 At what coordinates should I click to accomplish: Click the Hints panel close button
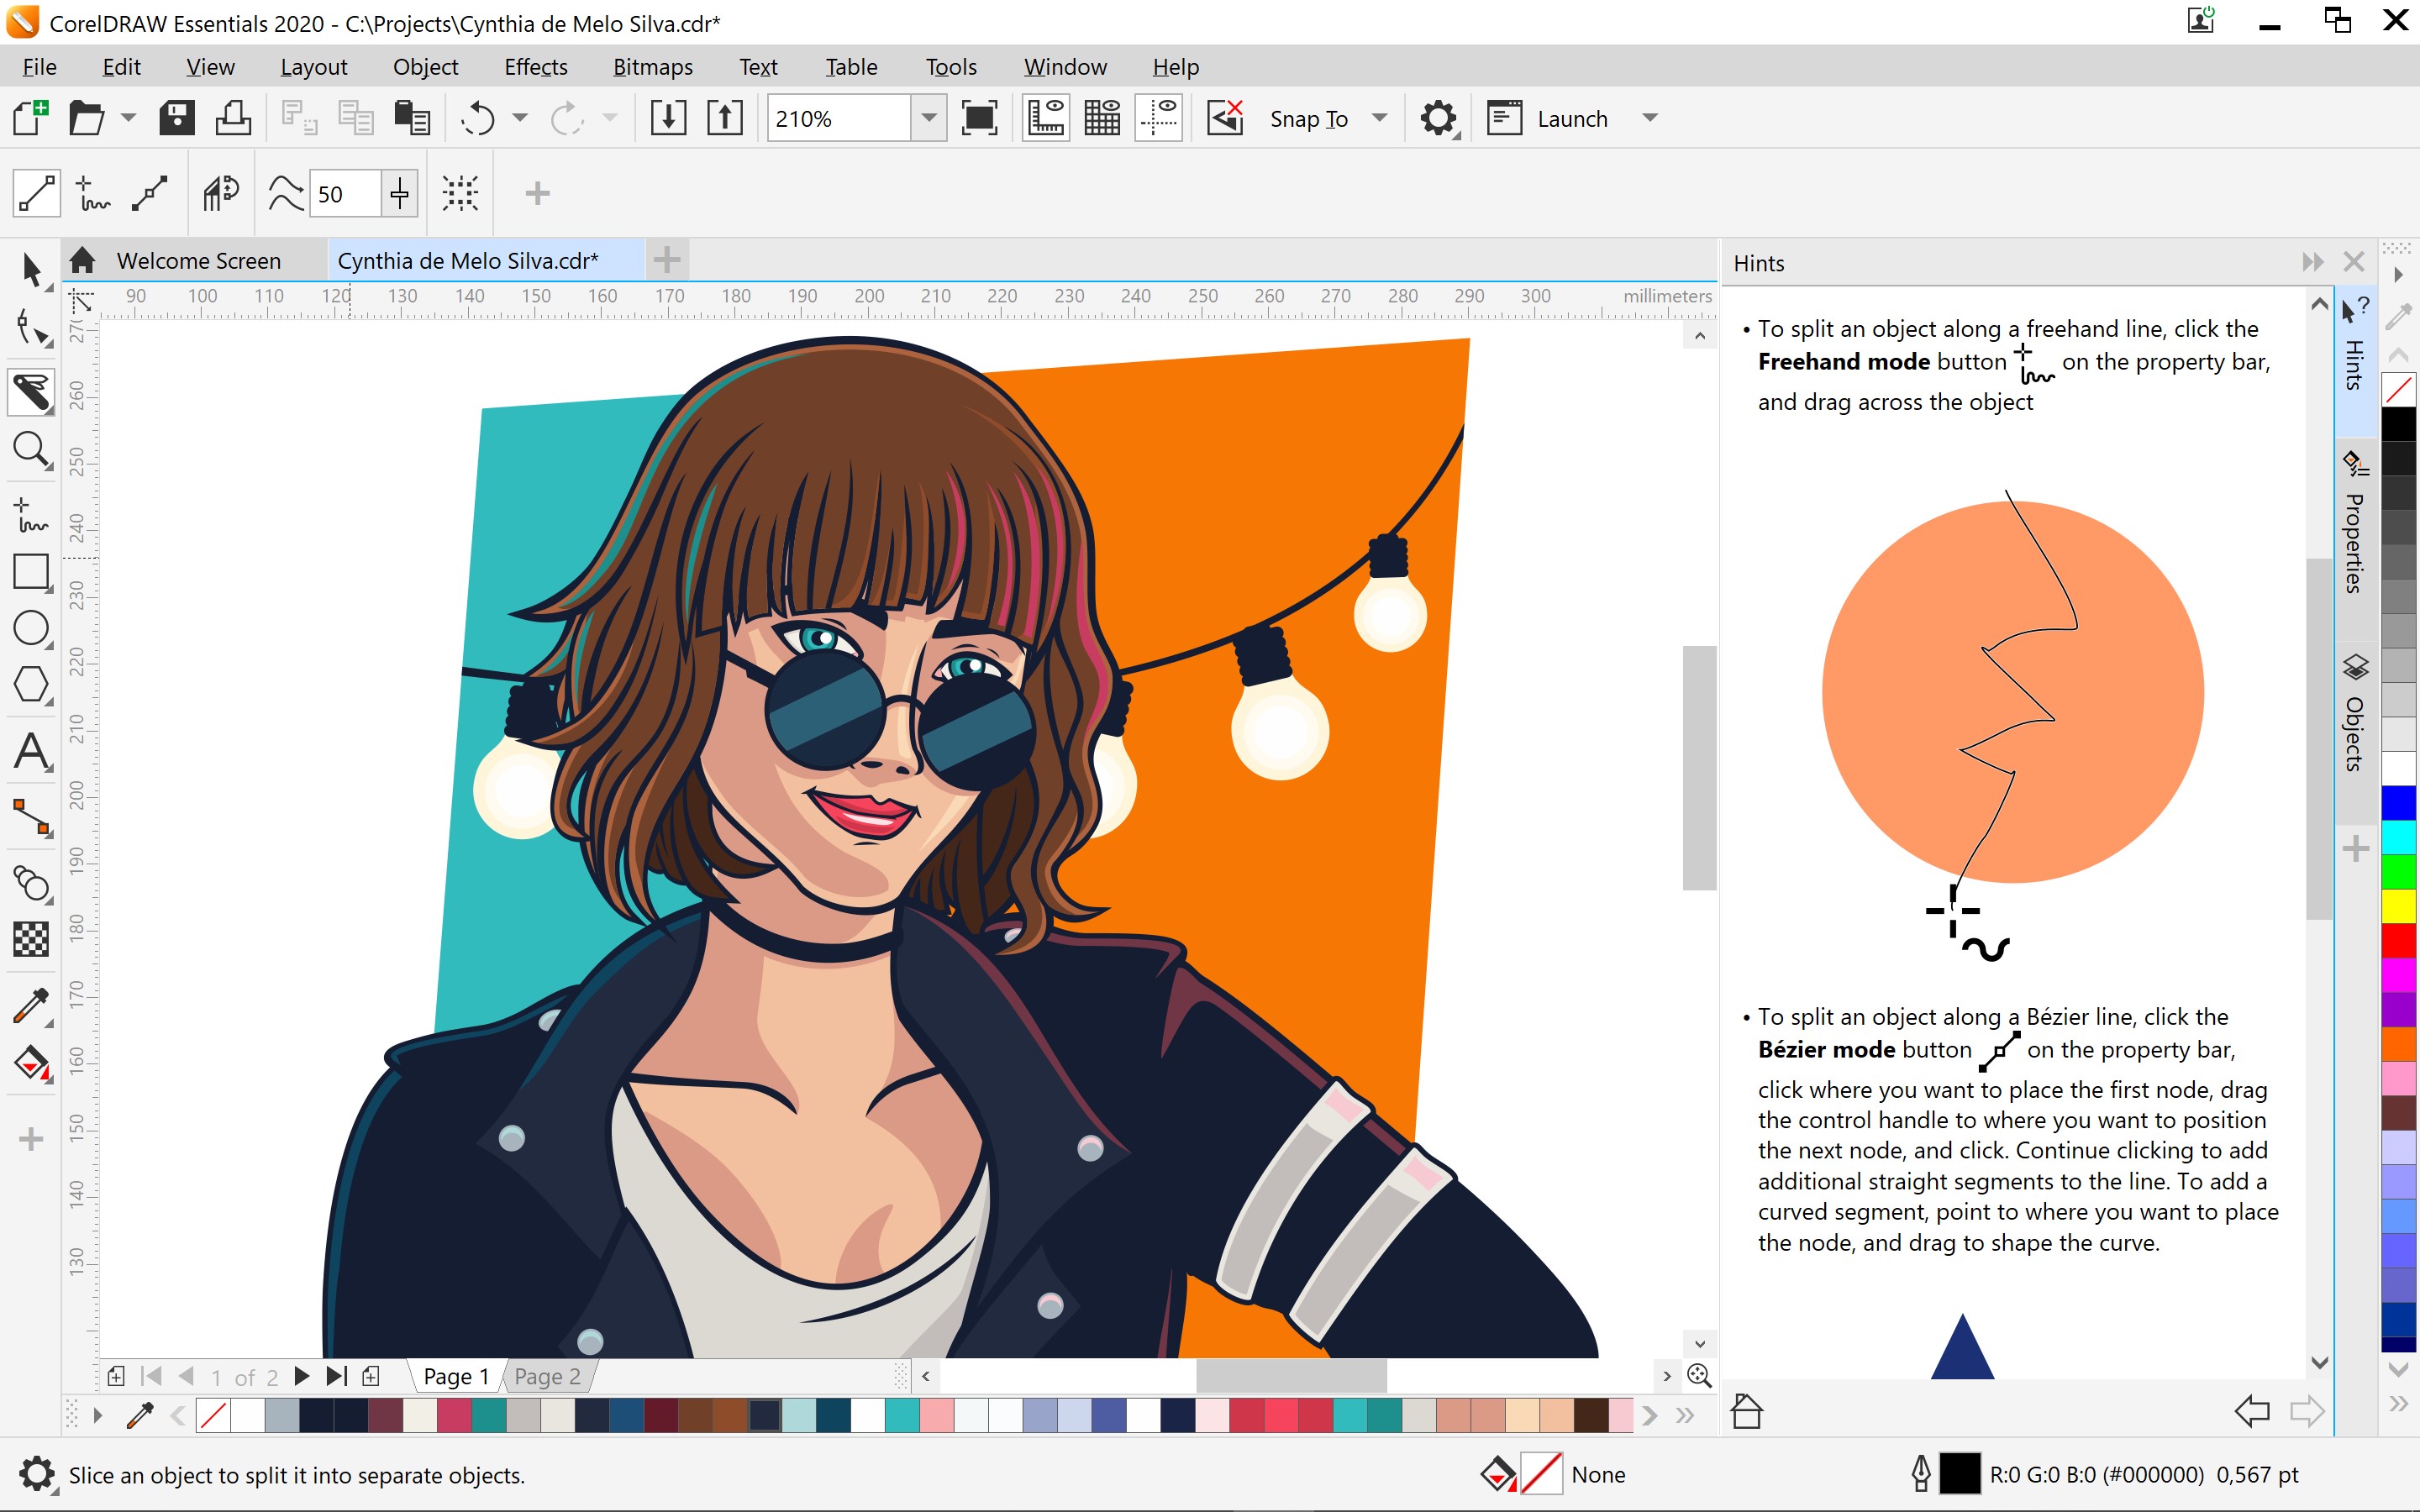(2354, 261)
